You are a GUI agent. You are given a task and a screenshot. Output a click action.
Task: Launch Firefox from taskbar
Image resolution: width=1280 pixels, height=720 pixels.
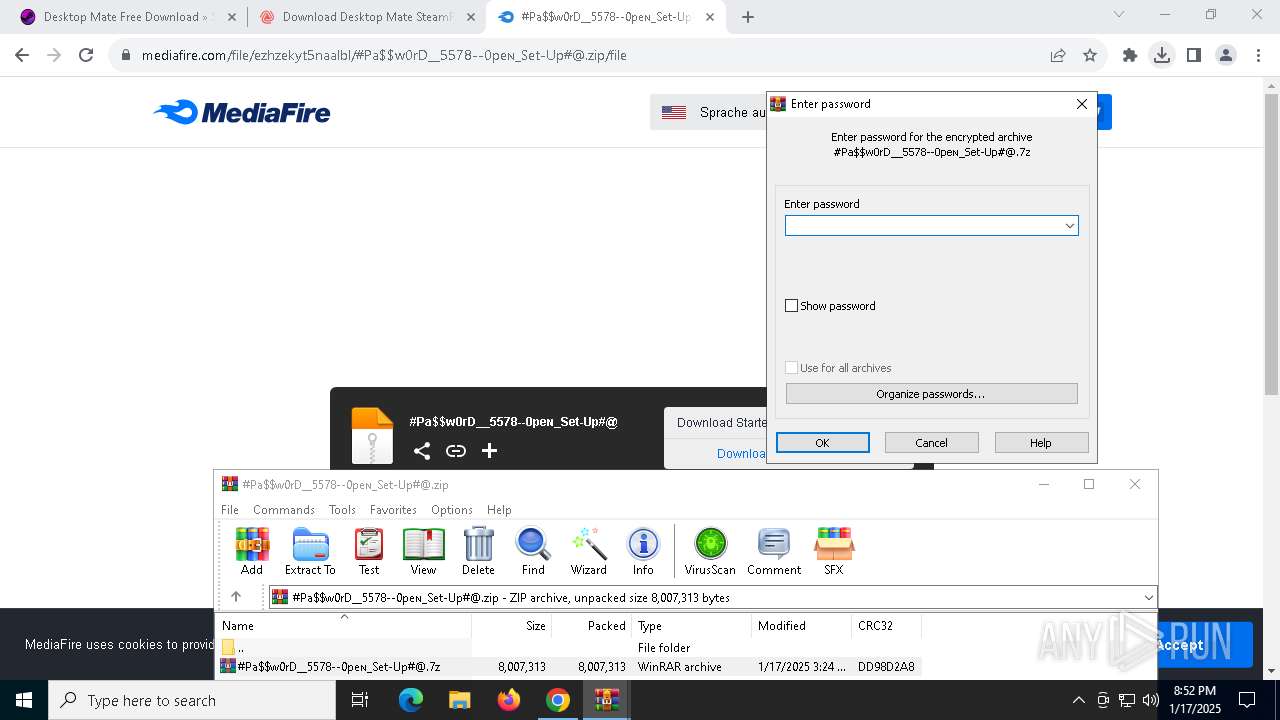tap(508, 700)
